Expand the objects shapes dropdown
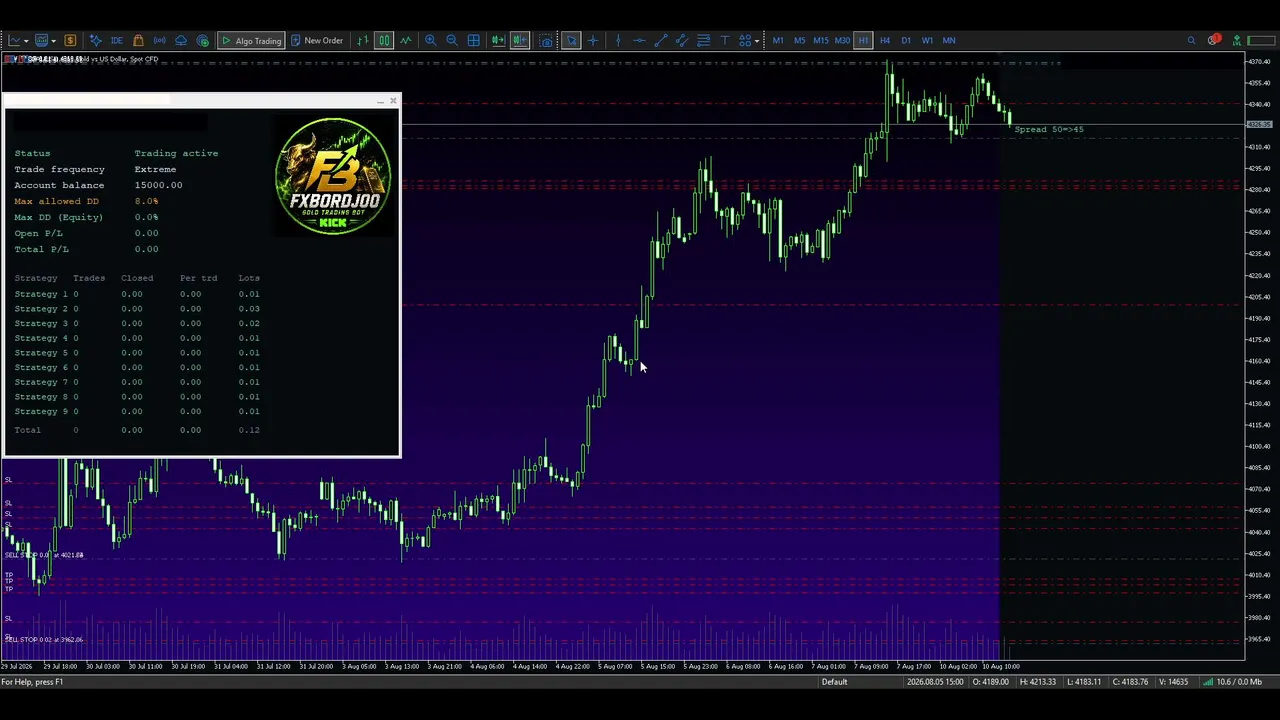 point(757,41)
